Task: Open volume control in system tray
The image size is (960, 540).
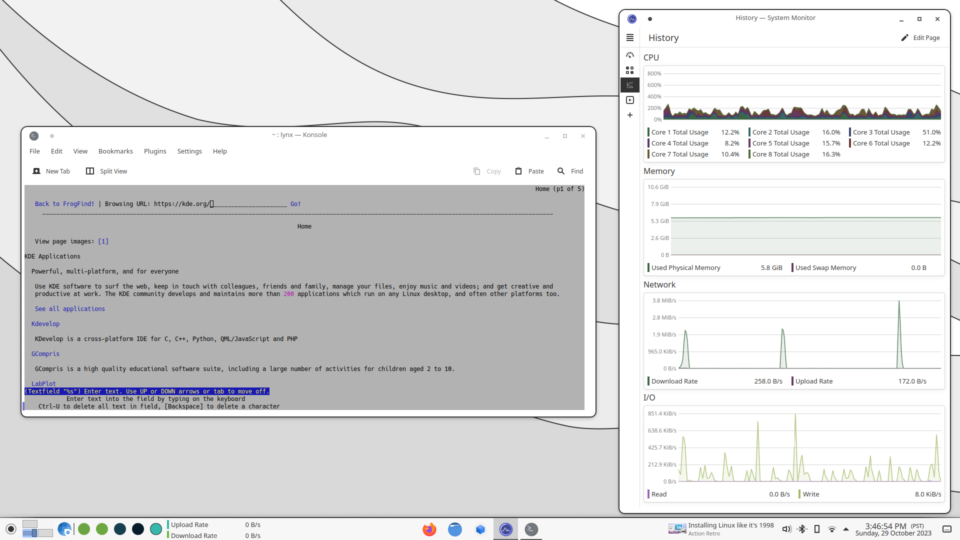Action: [787, 529]
